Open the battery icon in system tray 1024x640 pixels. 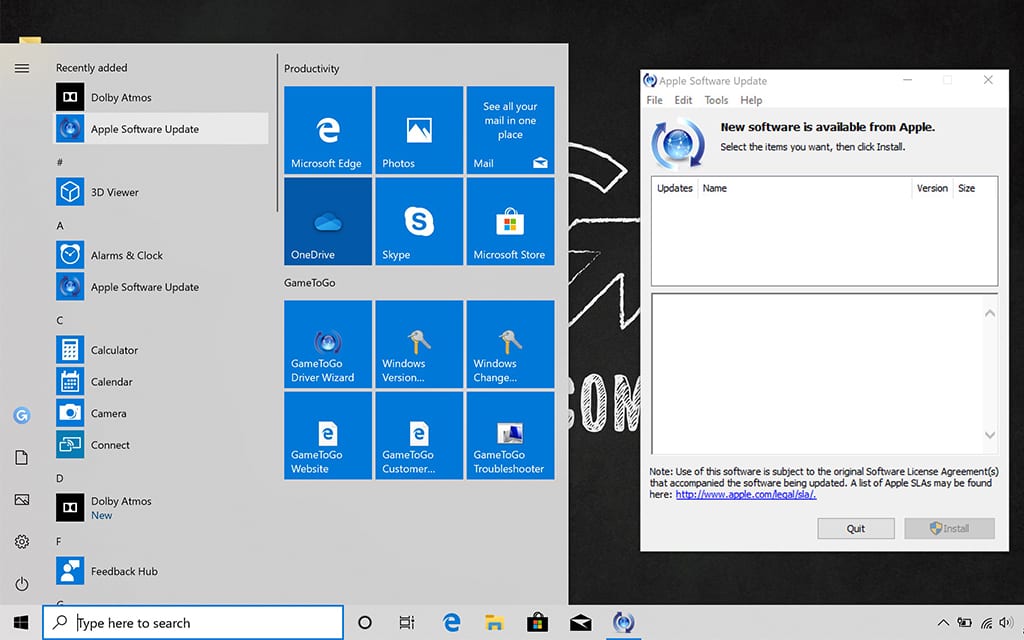tap(965, 622)
